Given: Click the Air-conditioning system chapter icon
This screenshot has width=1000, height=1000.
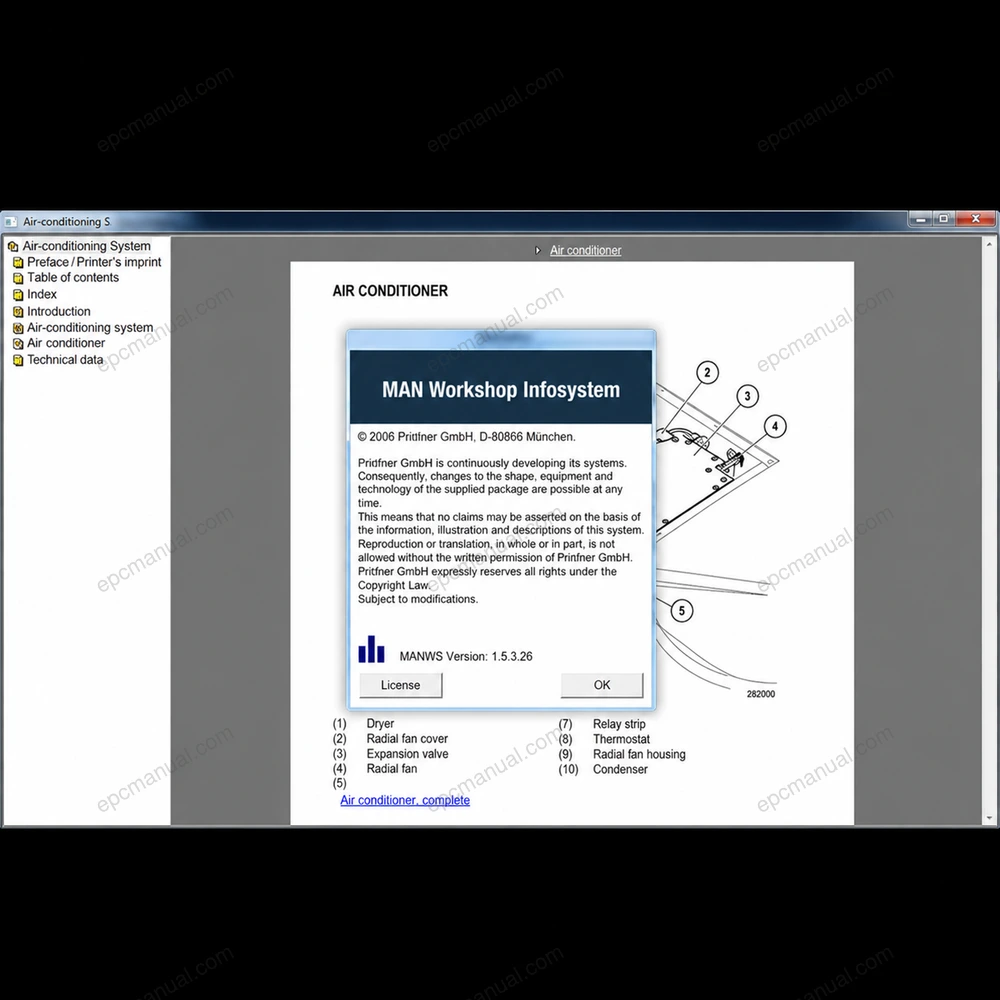Looking at the screenshot, I should pyautogui.click(x=18, y=328).
